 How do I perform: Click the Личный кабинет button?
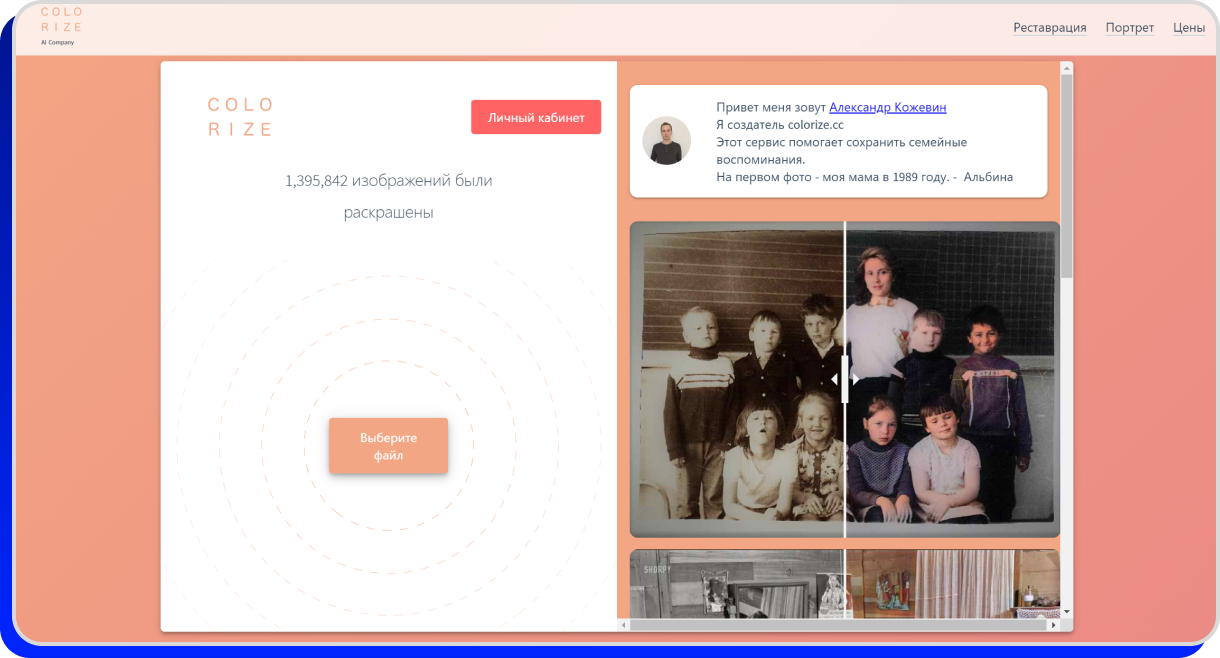tap(536, 117)
